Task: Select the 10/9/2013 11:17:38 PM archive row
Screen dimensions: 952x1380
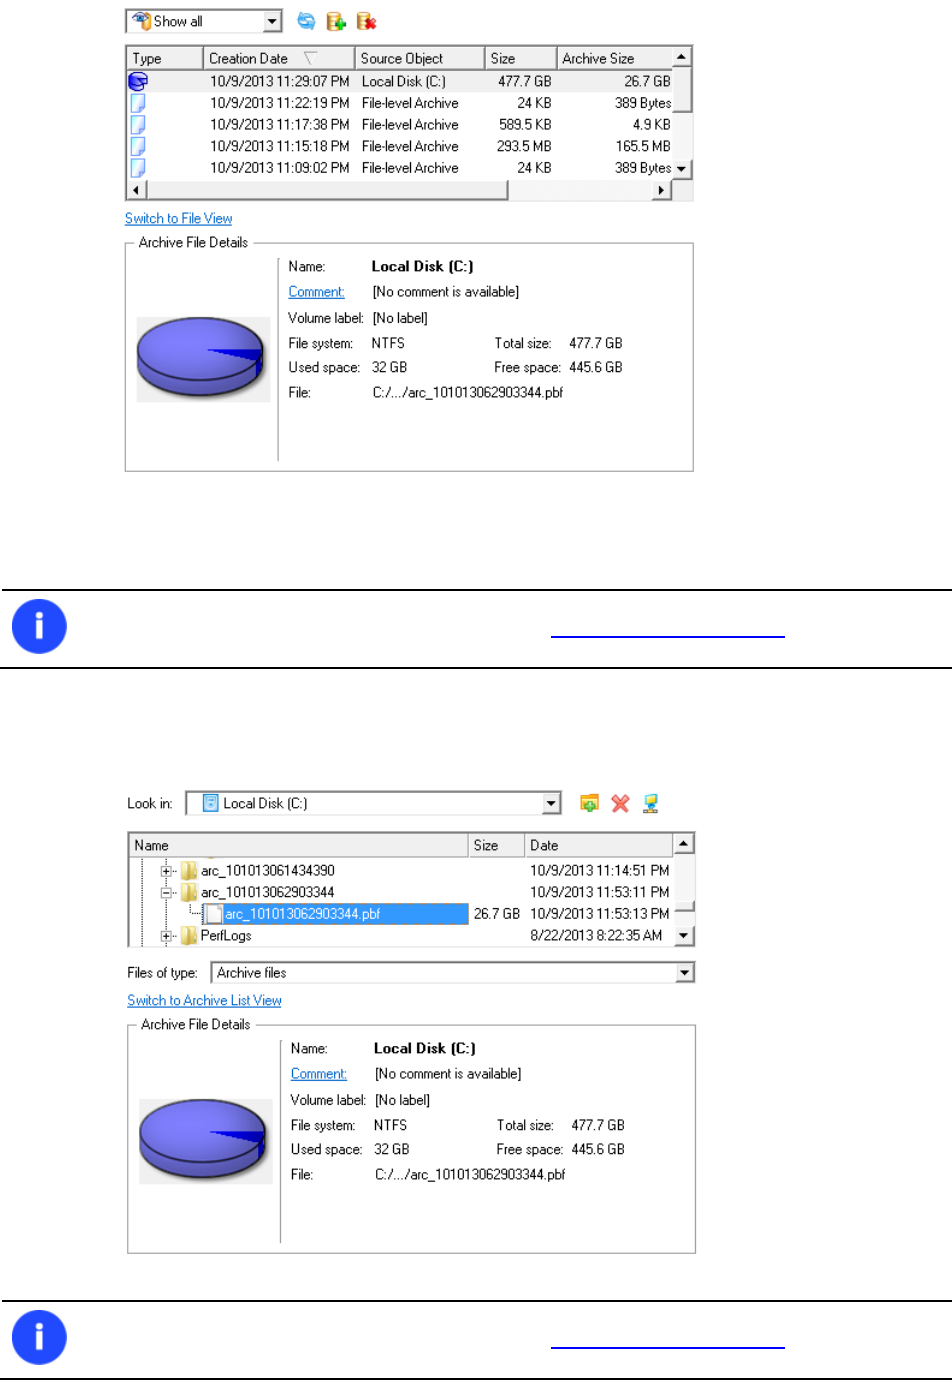Action: tap(400, 125)
